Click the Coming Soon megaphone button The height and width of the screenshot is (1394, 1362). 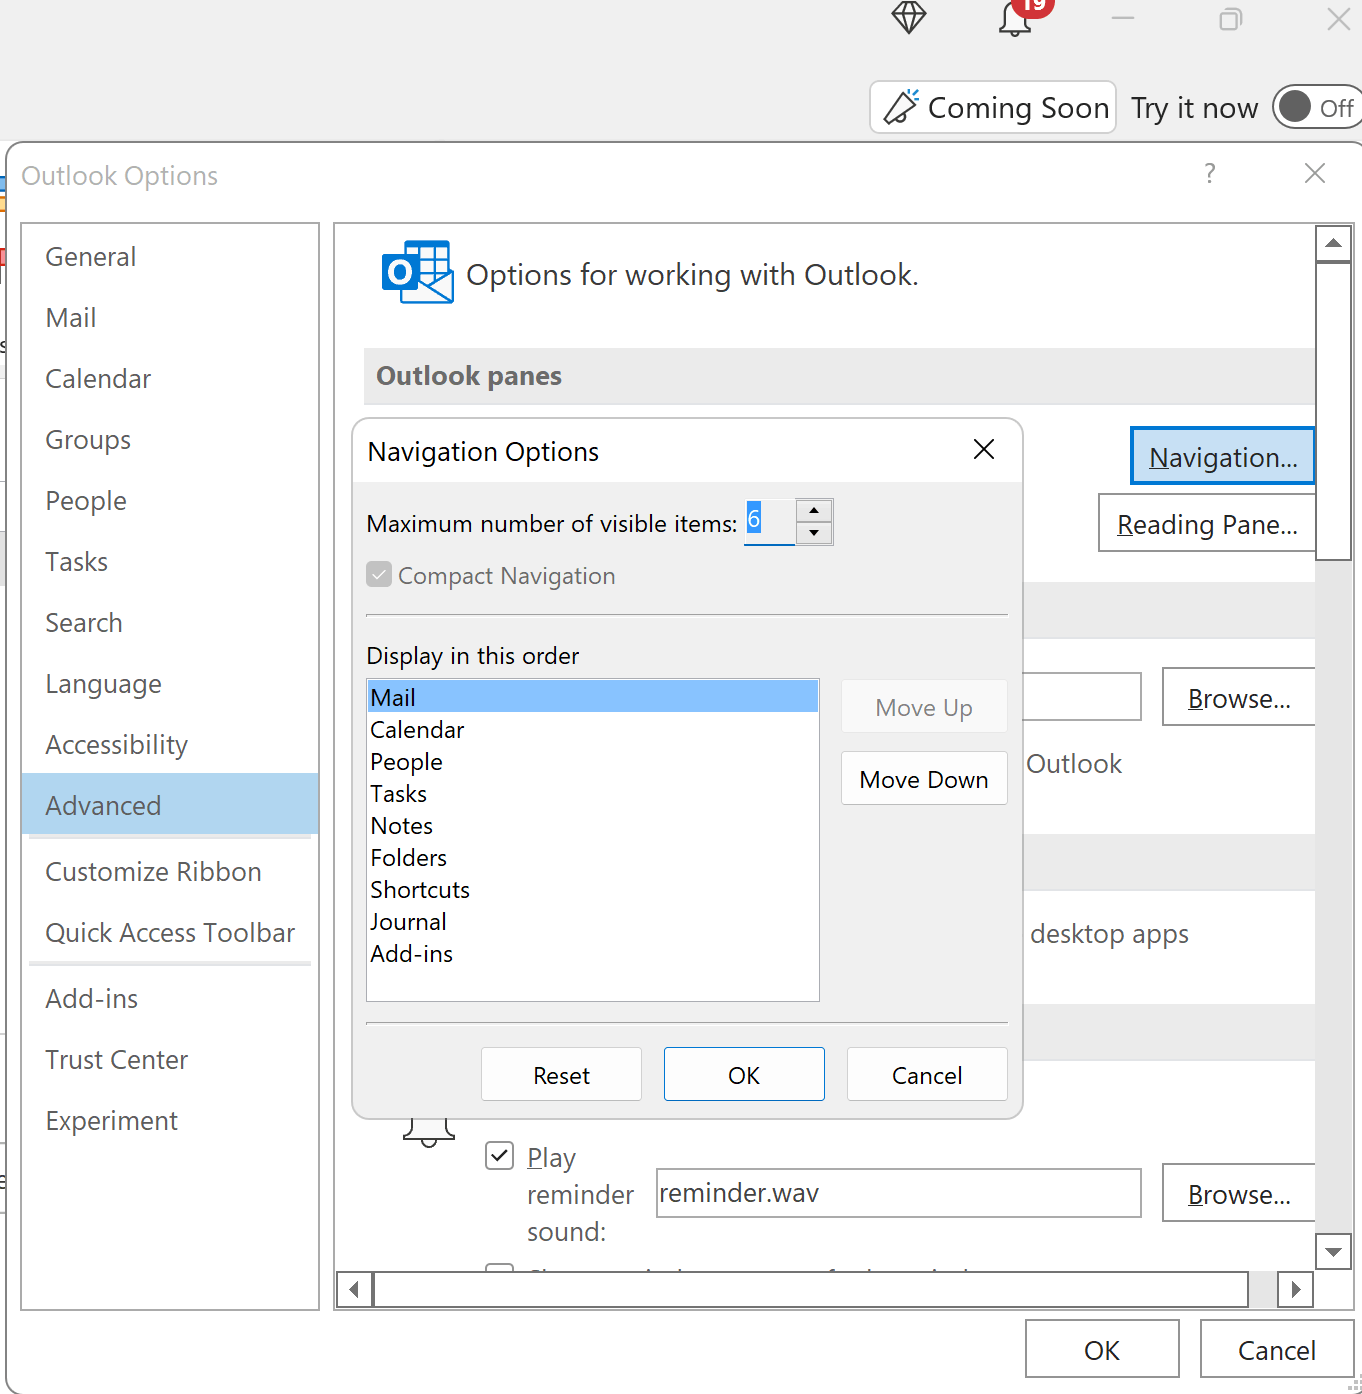[993, 107]
